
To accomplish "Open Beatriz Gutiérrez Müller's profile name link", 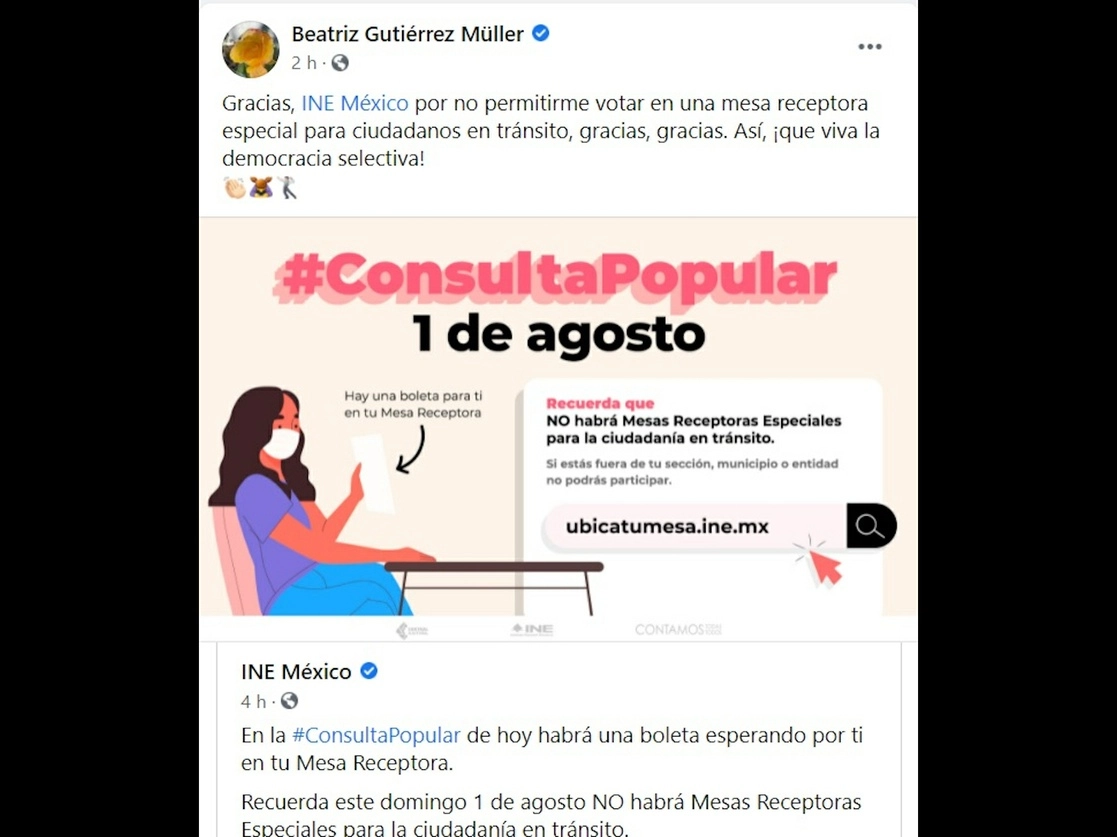I will 407,33.
